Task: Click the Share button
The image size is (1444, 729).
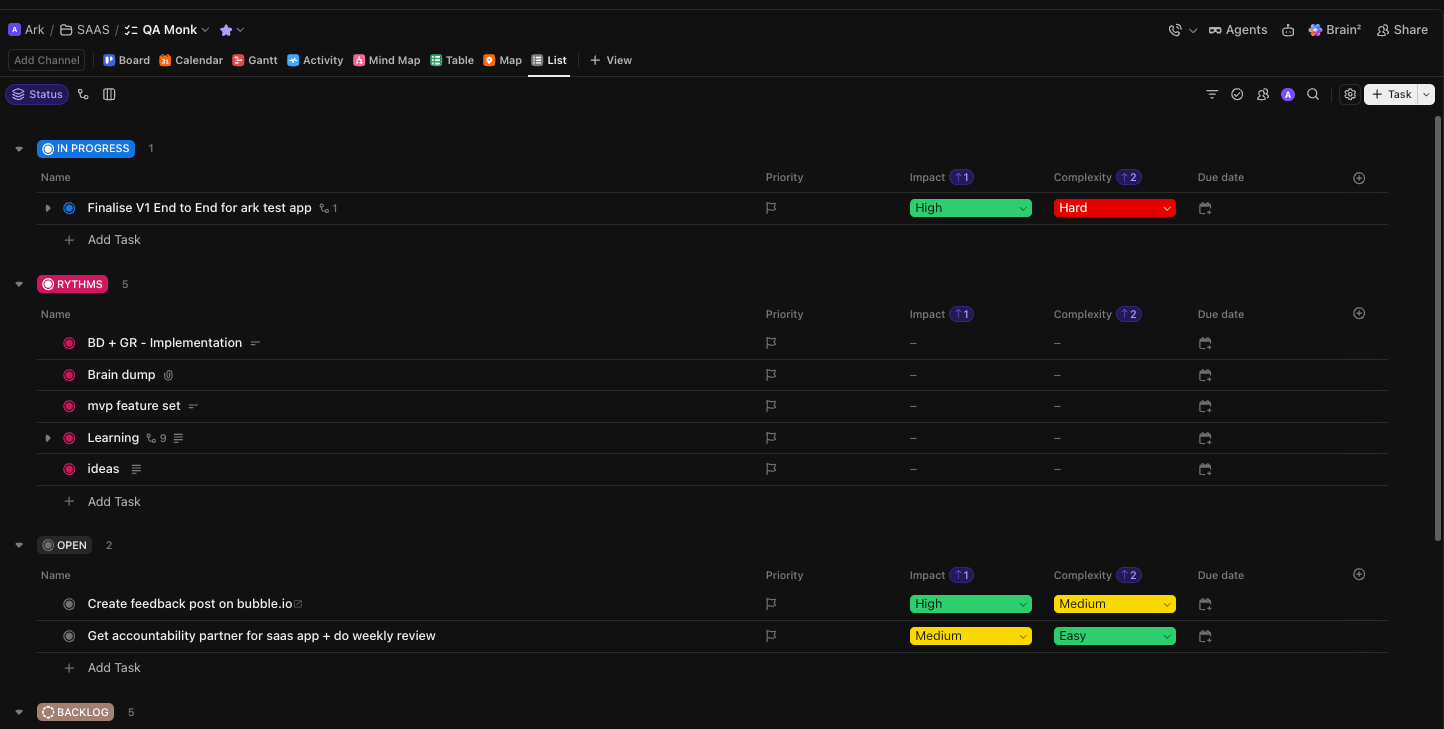Action: (1402, 30)
